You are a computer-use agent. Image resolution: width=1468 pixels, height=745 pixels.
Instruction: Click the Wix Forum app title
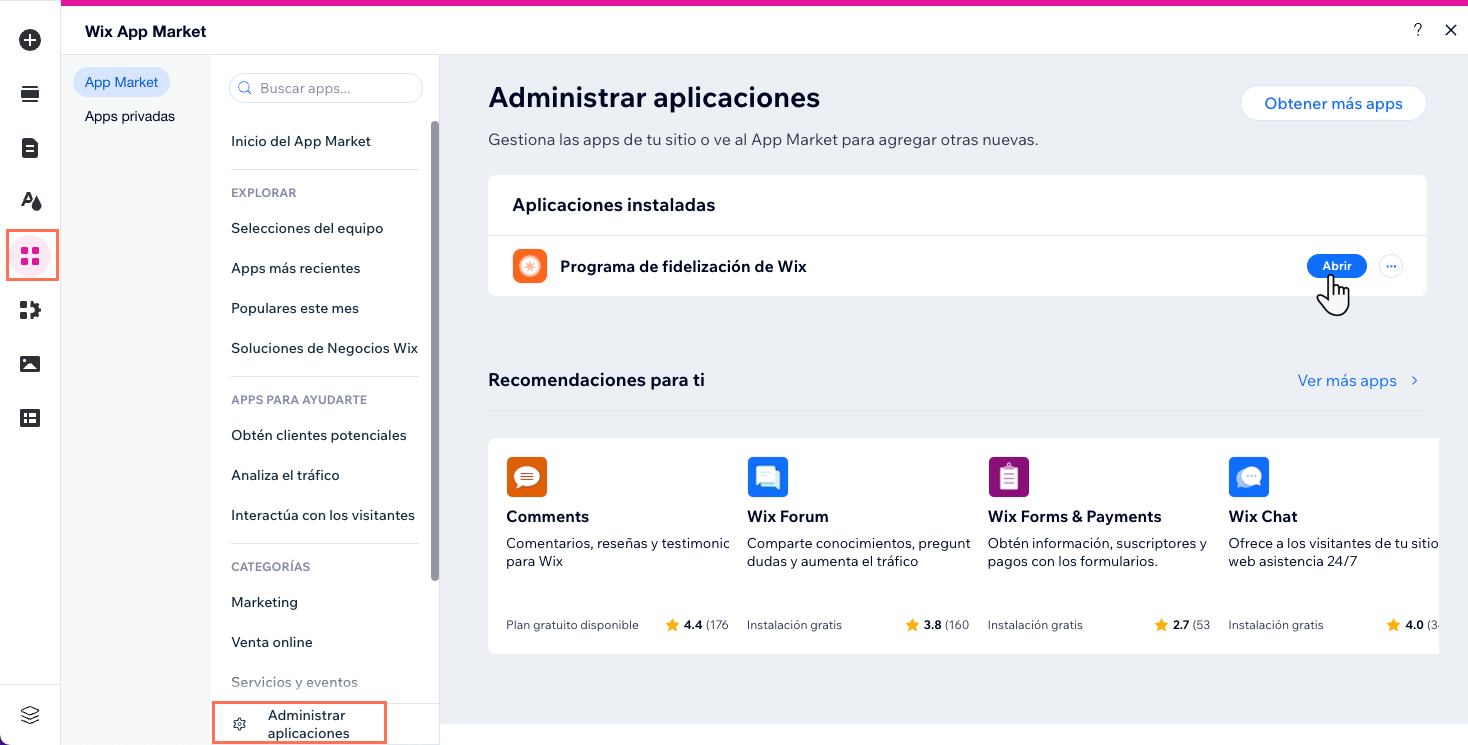(788, 516)
